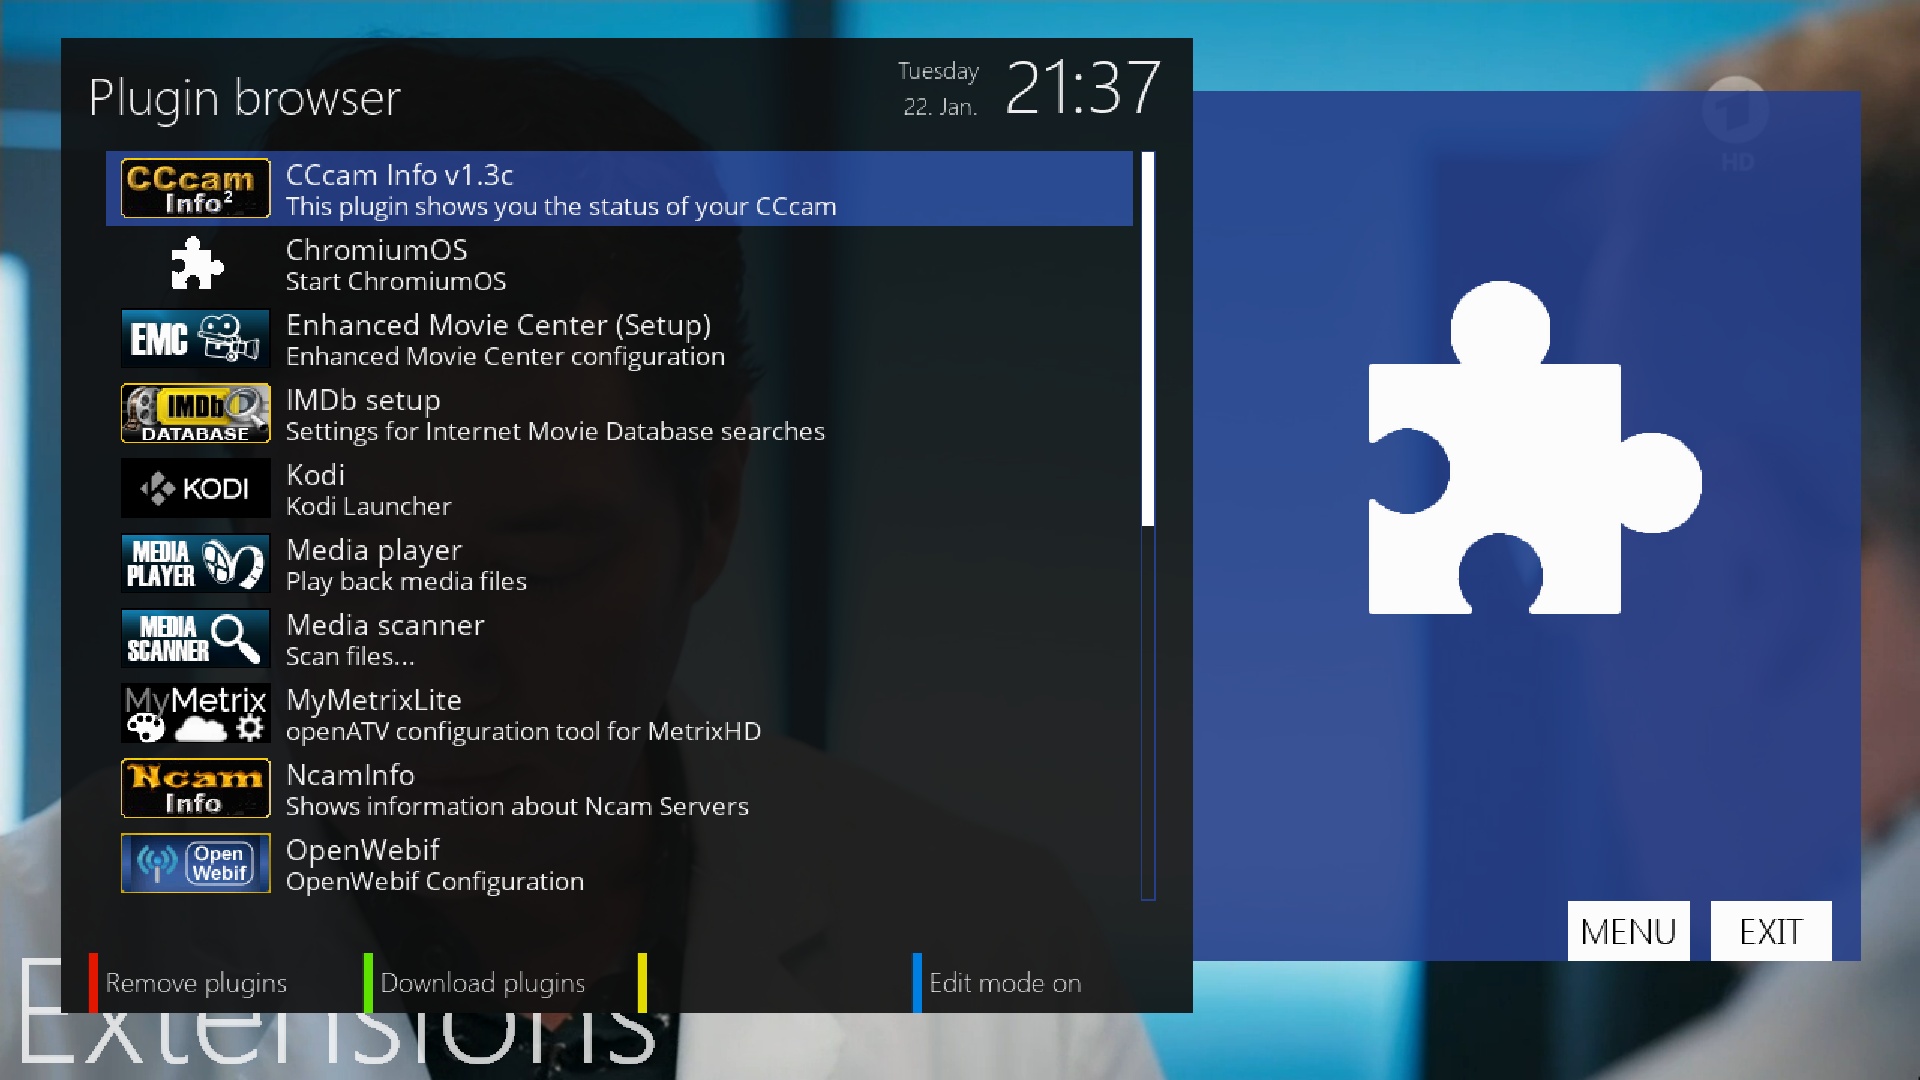Click the green color key marker
Viewport: 1920px width, 1080px height.
(x=368, y=983)
